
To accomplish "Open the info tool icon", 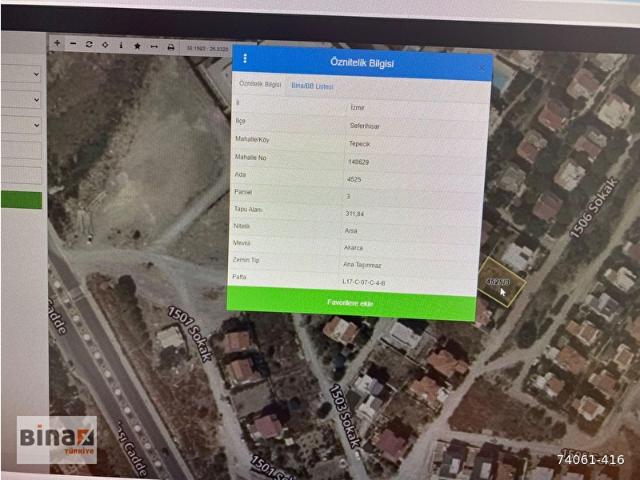I will 121,45.
